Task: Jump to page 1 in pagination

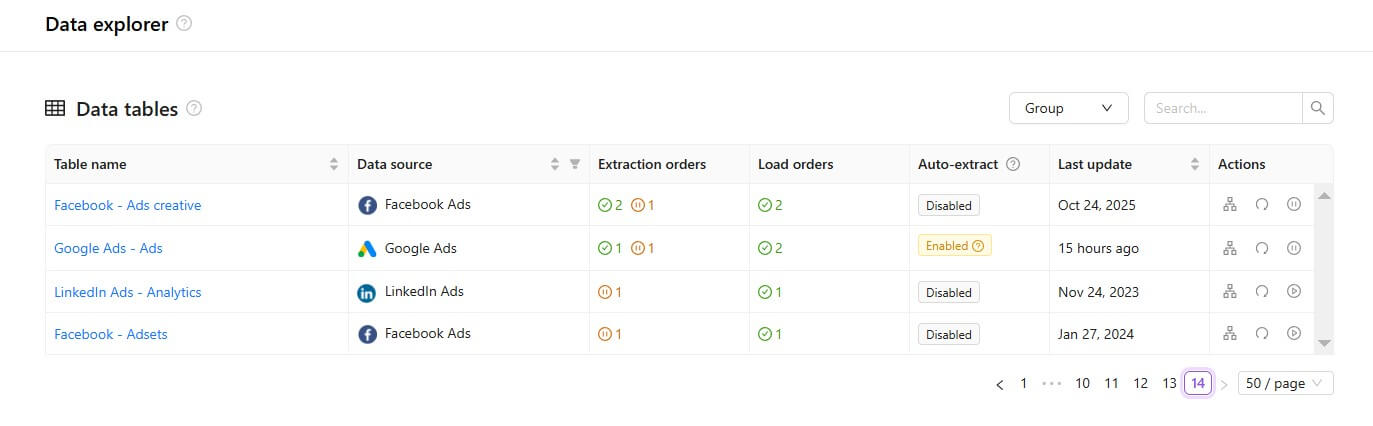Action: coord(1023,383)
